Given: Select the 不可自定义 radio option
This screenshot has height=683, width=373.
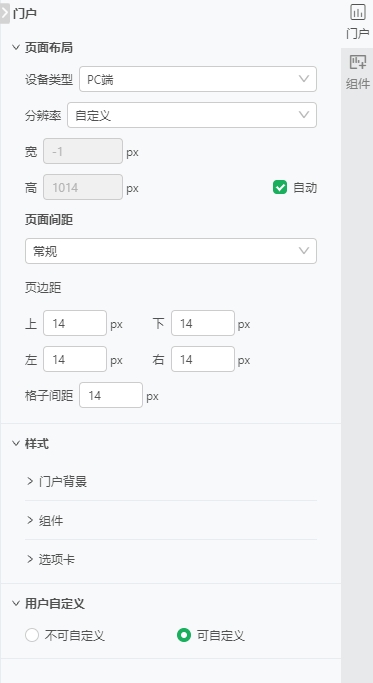Looking at the screenshot, I should [32, 635].
